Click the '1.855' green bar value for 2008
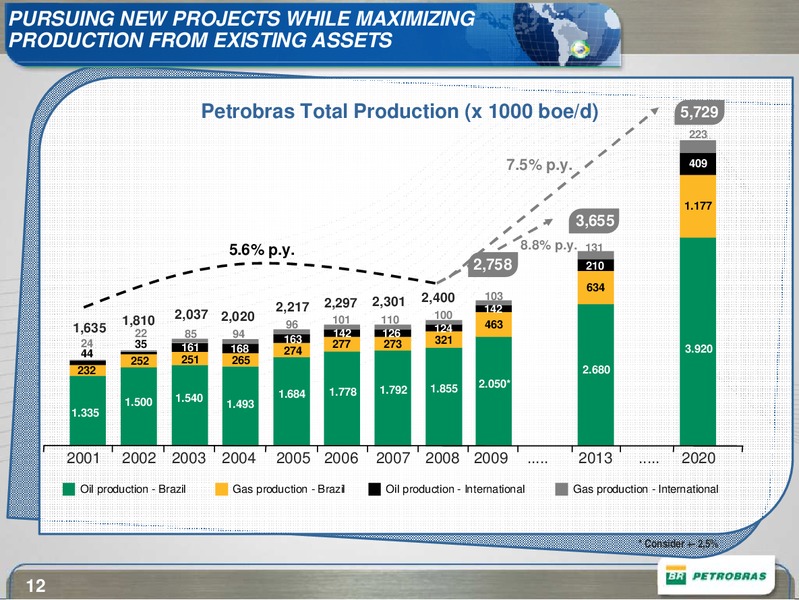 pyautogui.click(x=444, y=388)
